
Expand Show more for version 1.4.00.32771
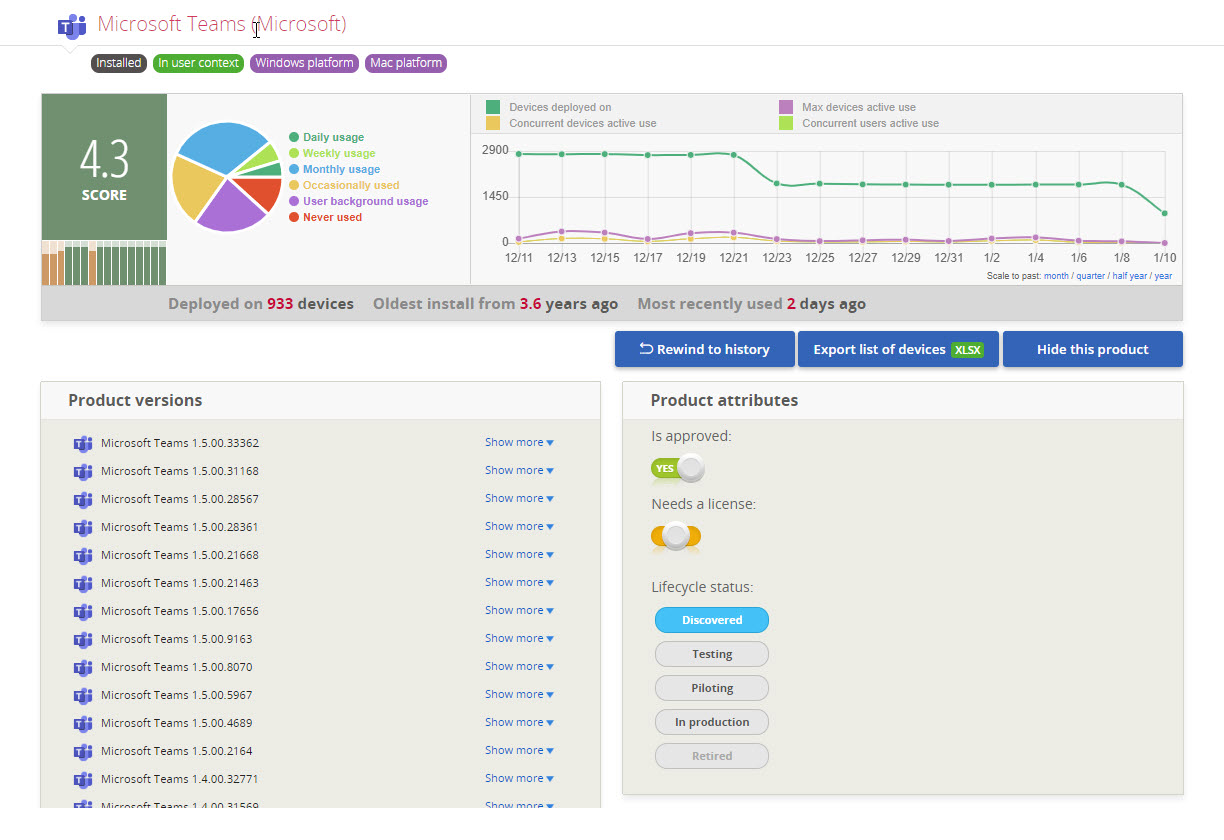[519, 778]
